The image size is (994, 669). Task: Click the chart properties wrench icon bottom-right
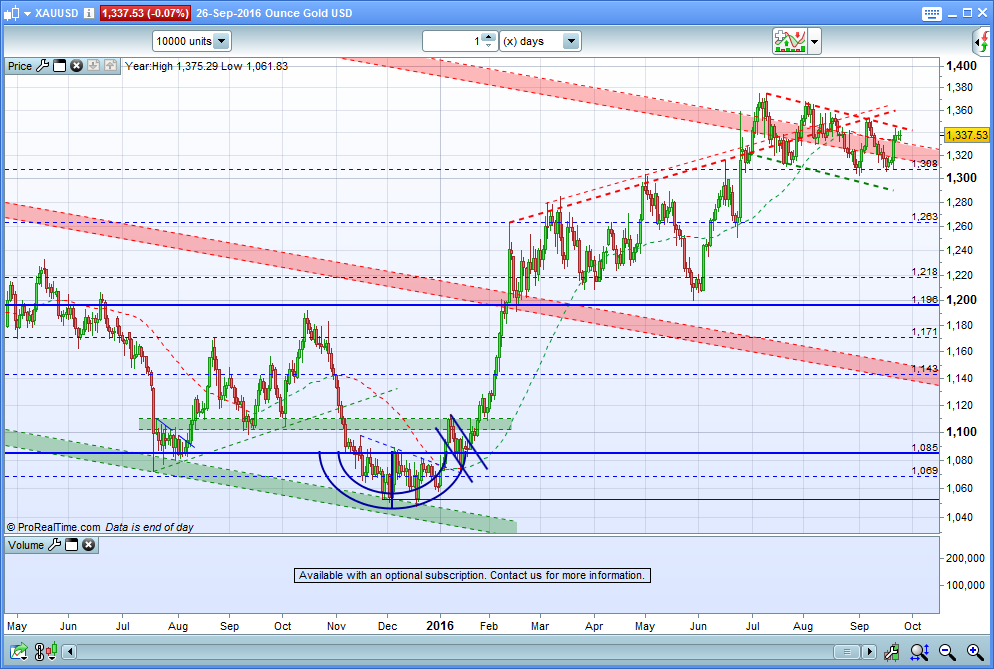(x=892, y=651)
